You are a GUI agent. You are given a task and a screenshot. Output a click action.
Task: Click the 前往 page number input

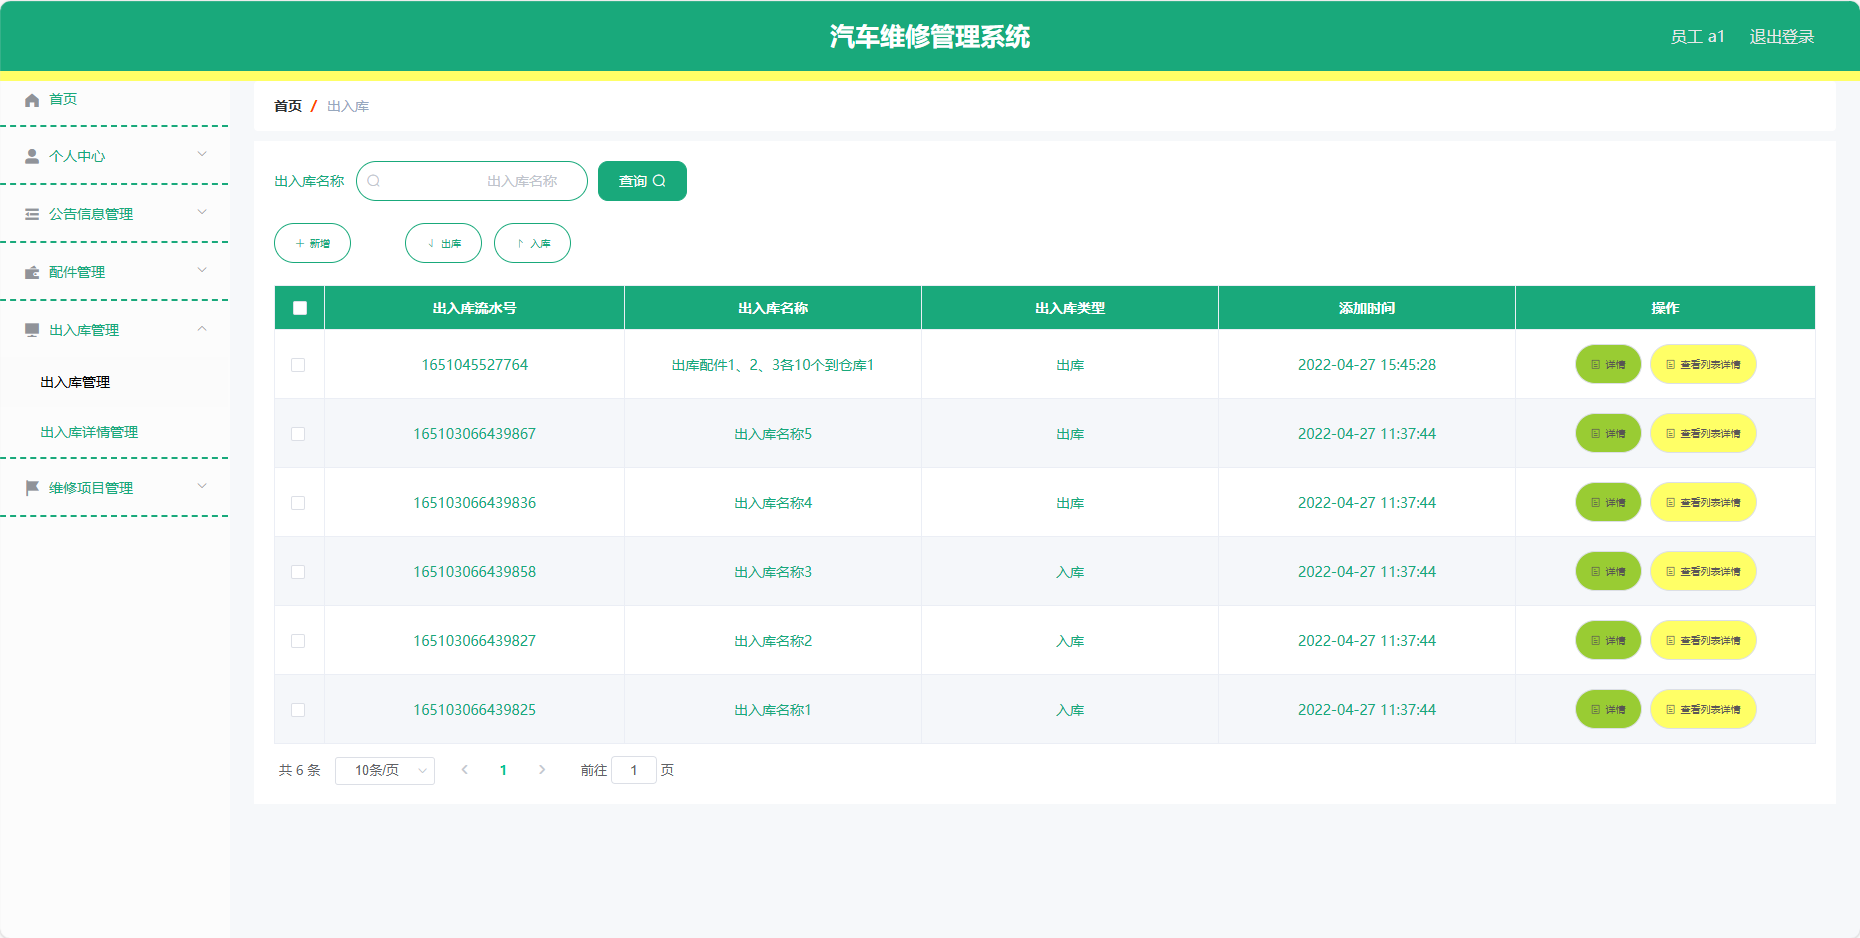pyautogui.click(x=634, y=770)
